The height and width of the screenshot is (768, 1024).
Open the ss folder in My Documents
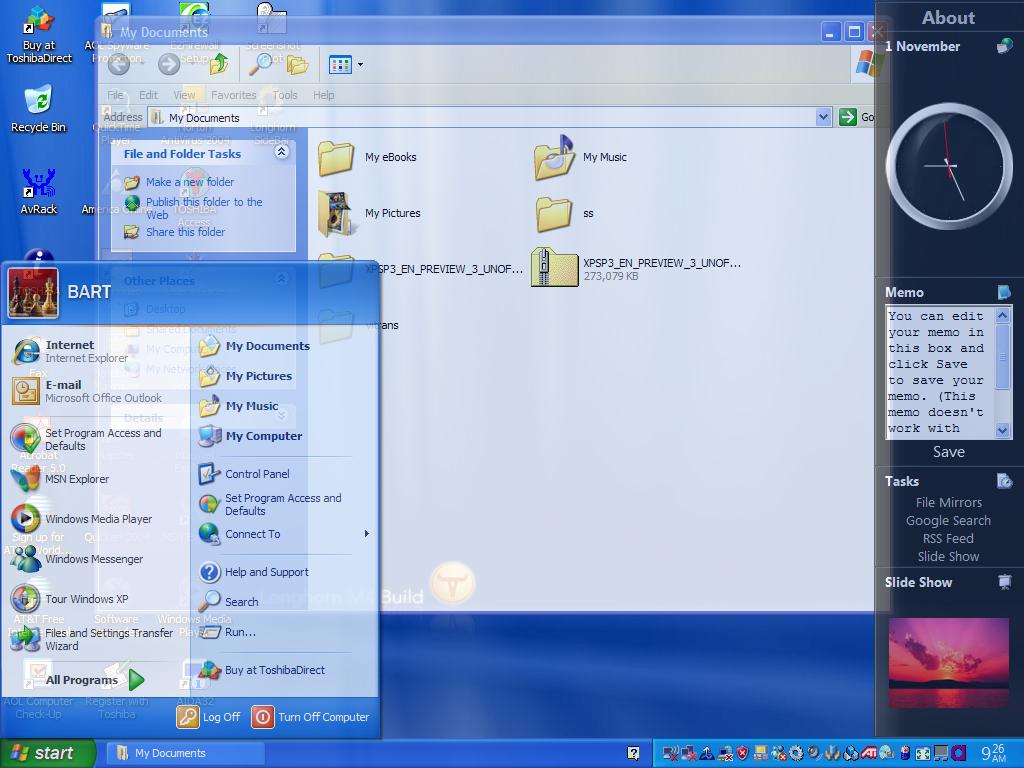click(565, 214)
